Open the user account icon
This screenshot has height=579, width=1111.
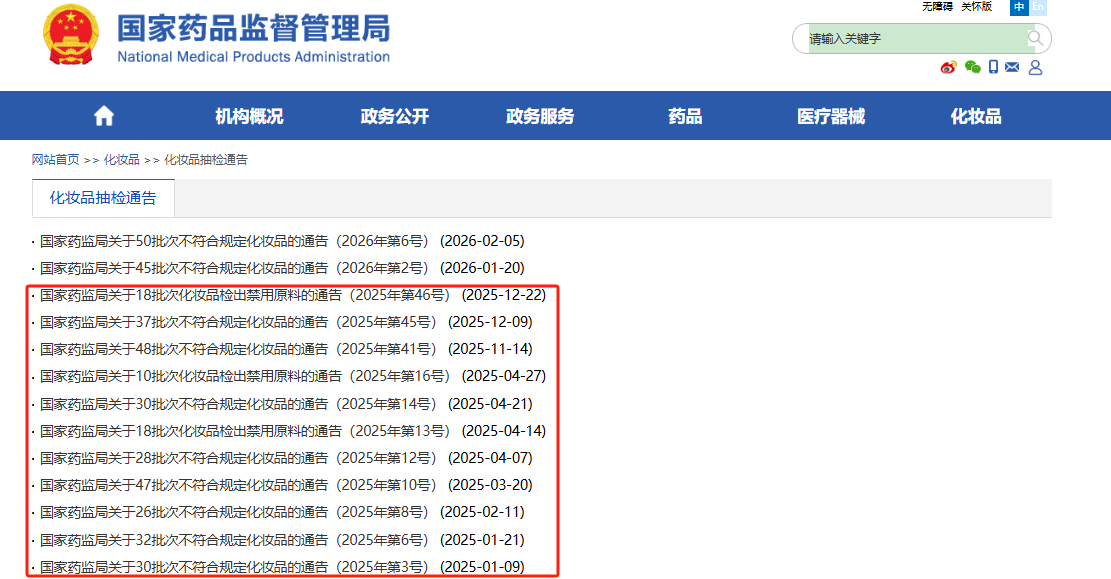1036,67
